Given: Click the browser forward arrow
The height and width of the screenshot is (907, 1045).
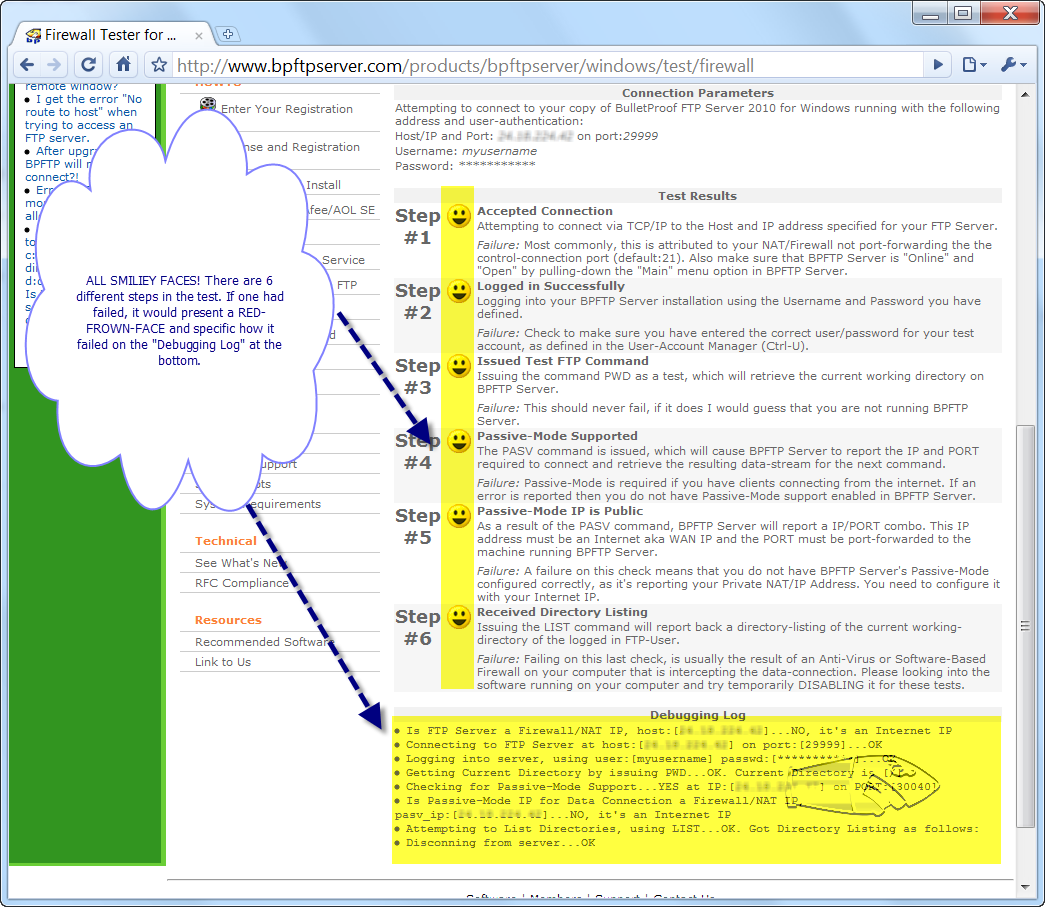Looking at the screenshot, I should point(54,65).
